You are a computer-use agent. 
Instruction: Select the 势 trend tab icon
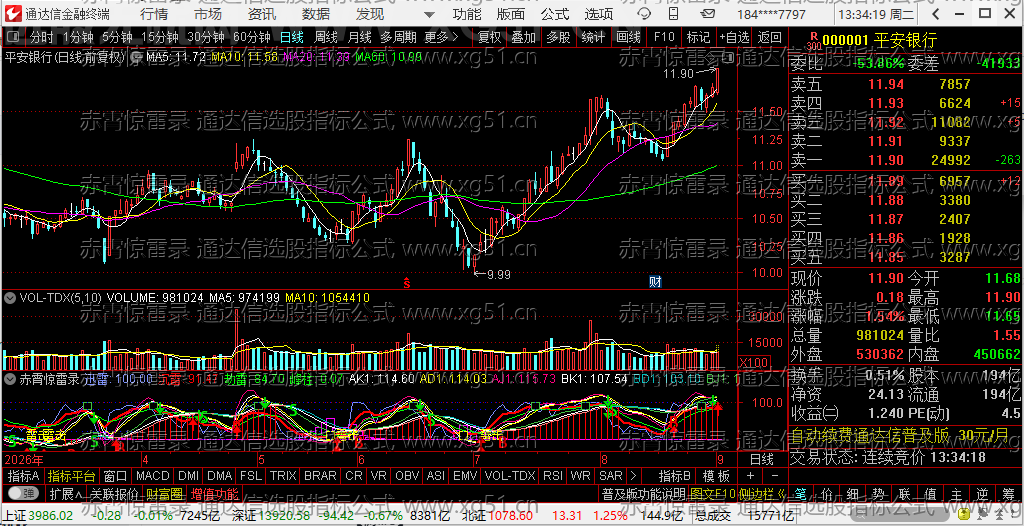pyautogui.click(x=879, y=493)
